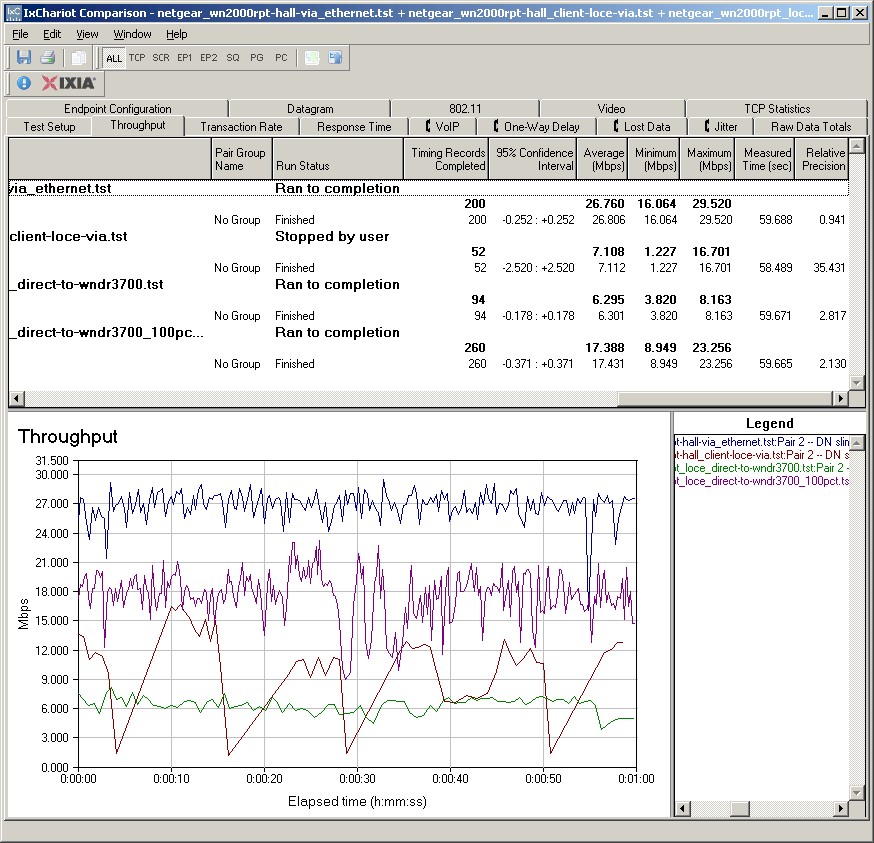
Task: Open the Raw Data Totals tab
Action: click(811, 127)
